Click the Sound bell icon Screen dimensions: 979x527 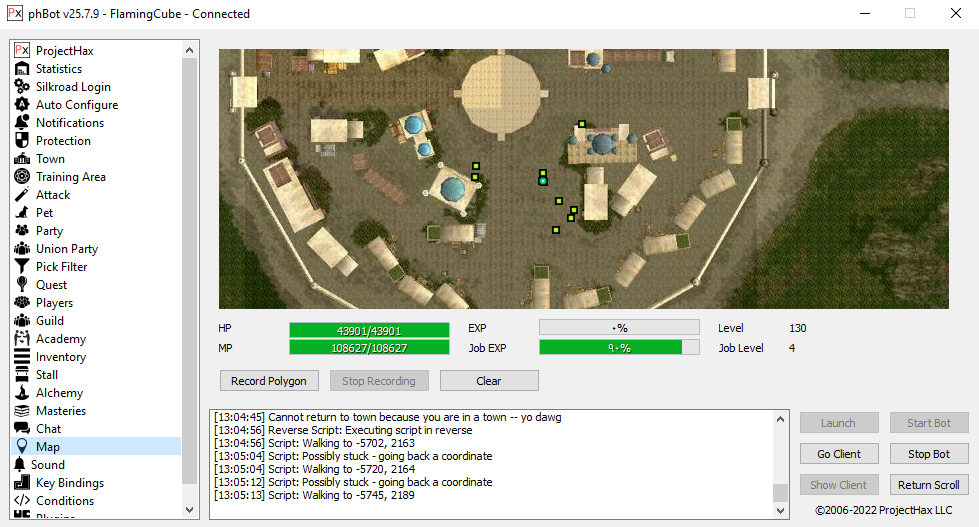(x=21, y=465)
